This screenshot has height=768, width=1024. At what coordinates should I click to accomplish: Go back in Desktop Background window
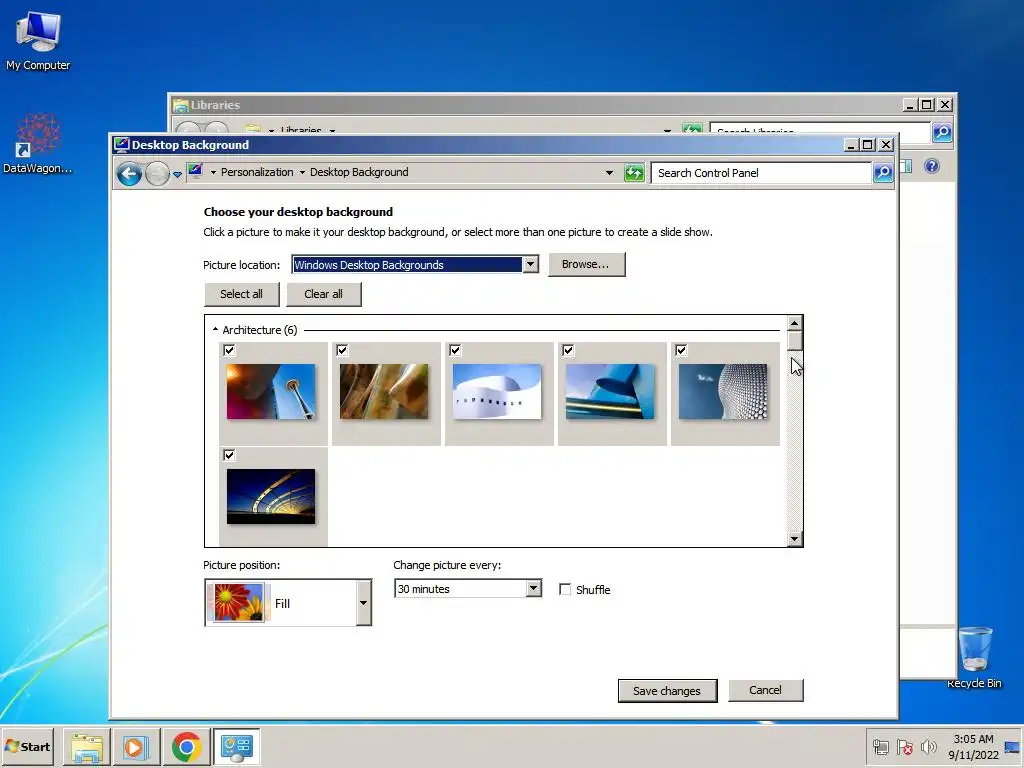(x=129, y=174)
